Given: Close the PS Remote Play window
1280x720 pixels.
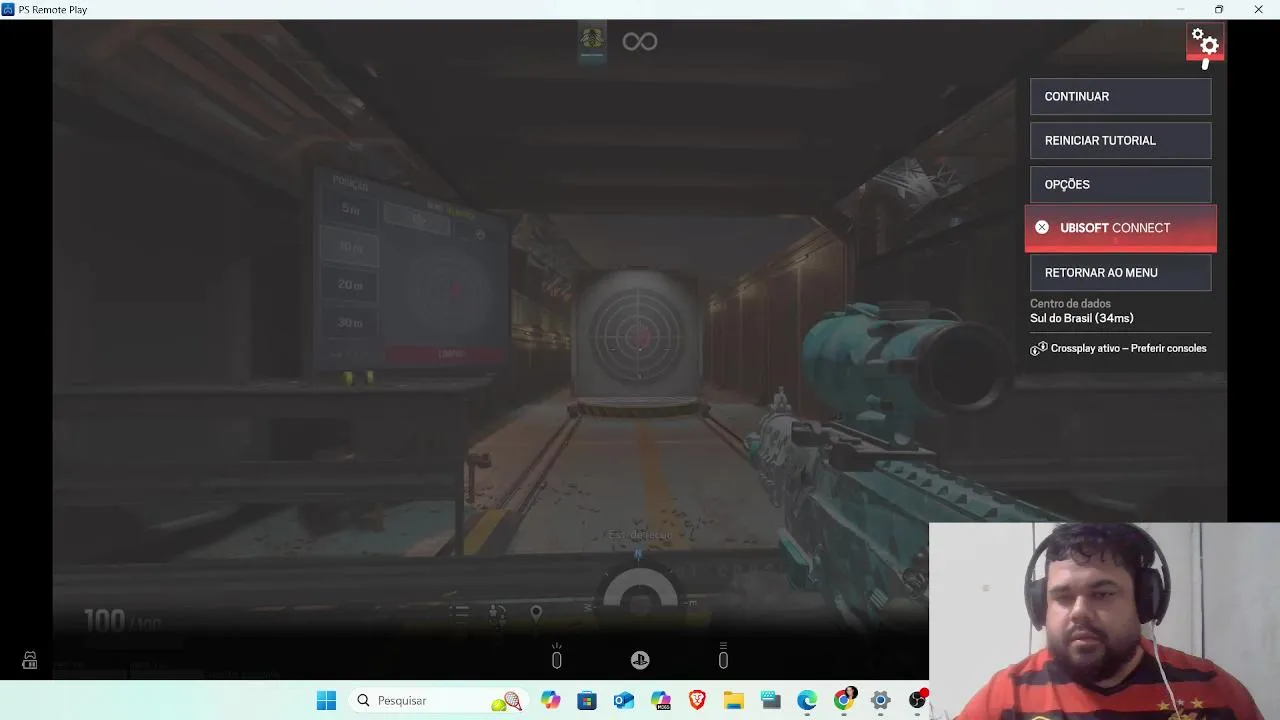Looking at the screenshot, I should pyautogui.click(x=1258, y=9).
